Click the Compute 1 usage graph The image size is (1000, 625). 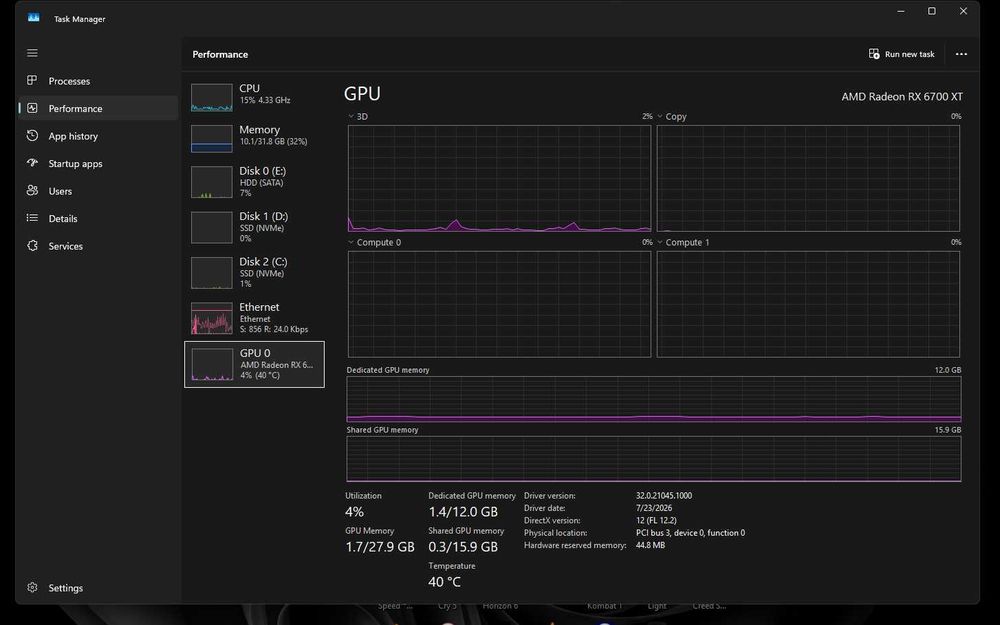(808, 304)
